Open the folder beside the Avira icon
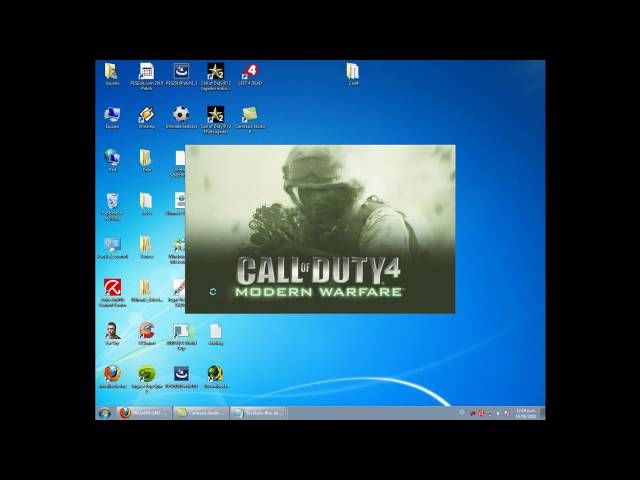The image size is (640, 480). click(147, 290)
